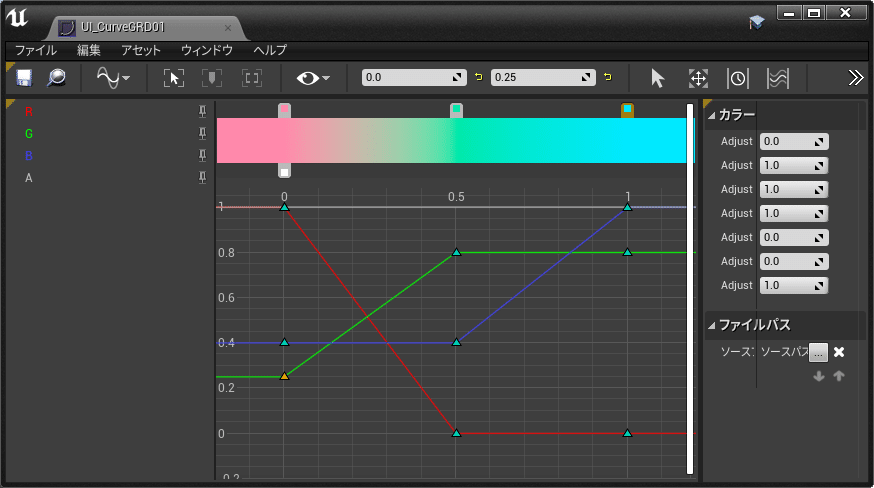Click the time input field showing 0.0
Screen dimensions: 874x488
414,78
